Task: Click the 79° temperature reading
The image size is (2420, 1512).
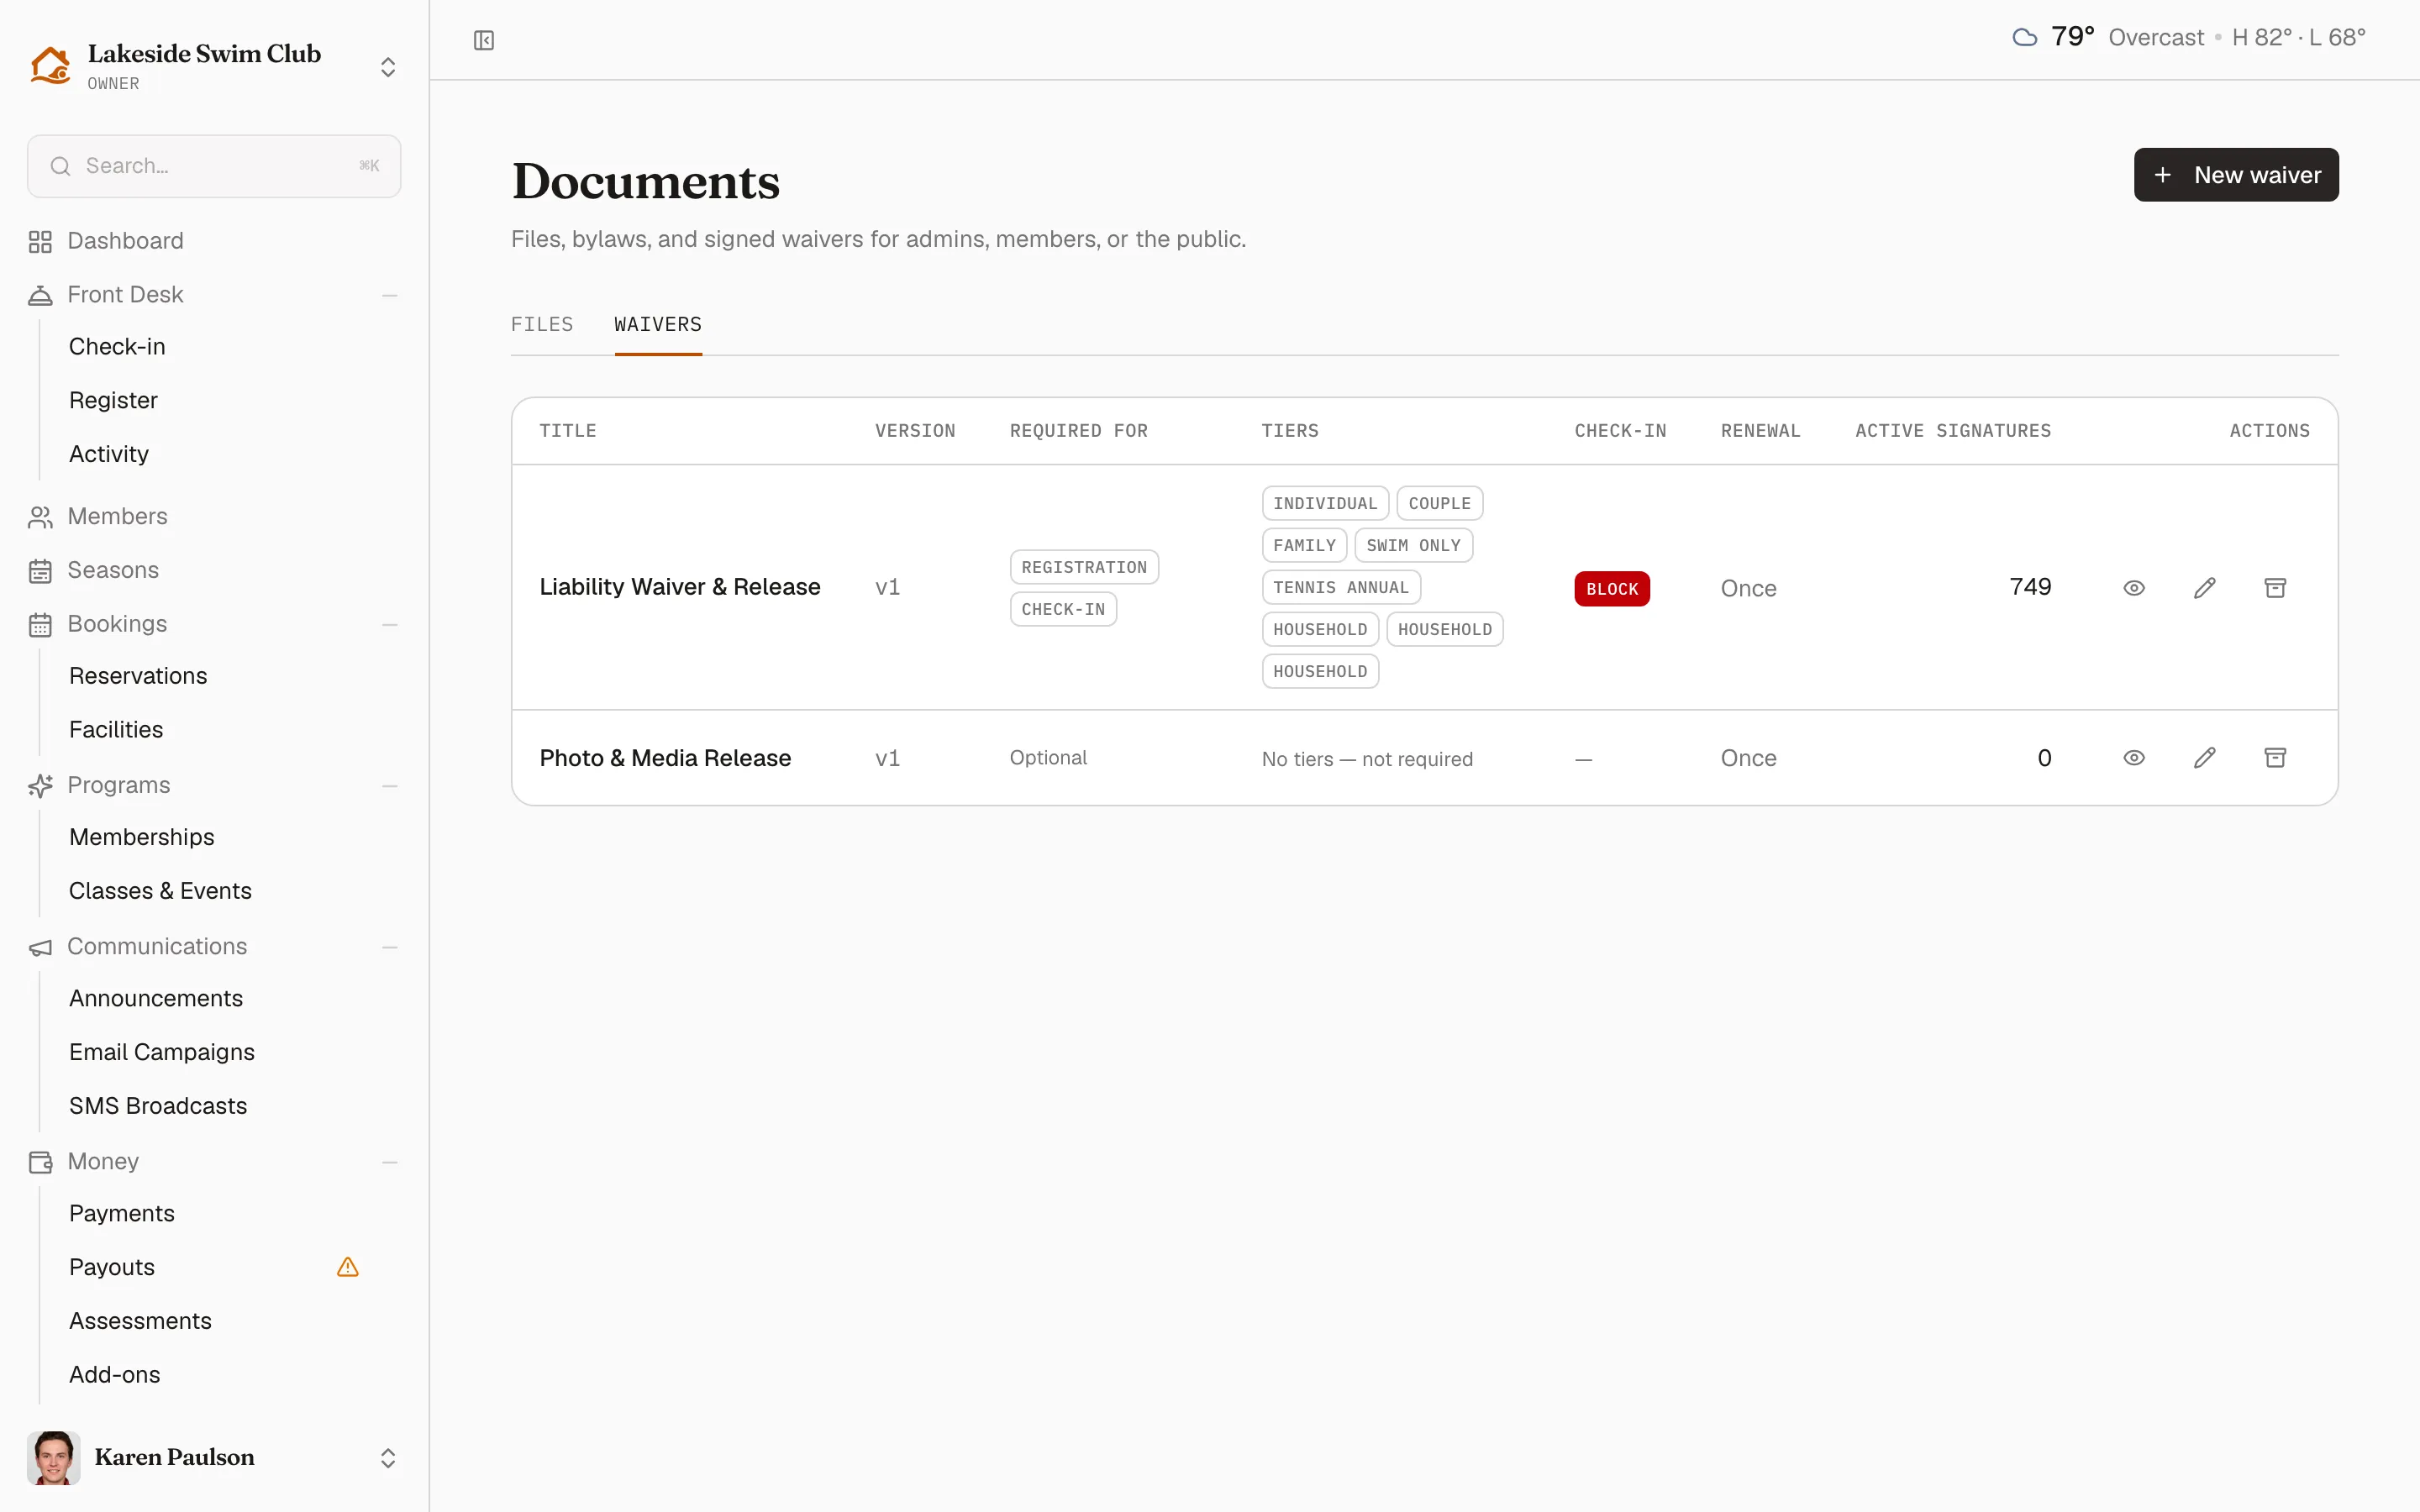Action: pos(2072,37)
